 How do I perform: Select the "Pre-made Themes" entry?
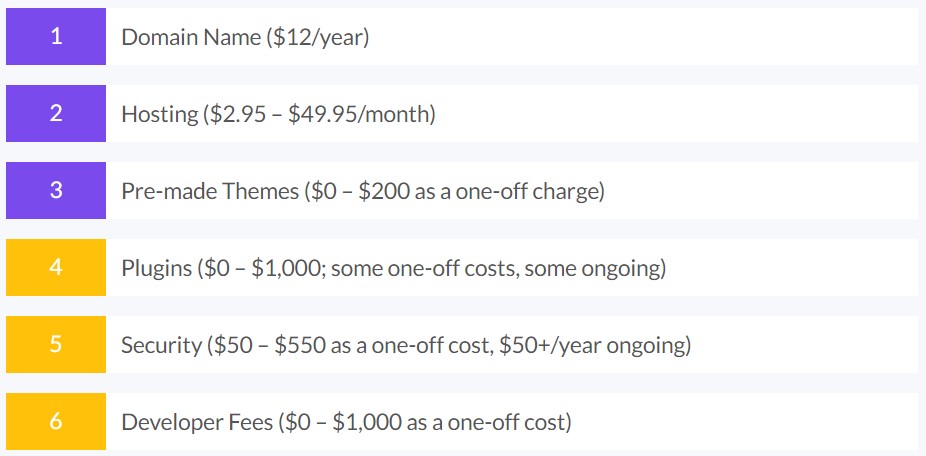208,191
